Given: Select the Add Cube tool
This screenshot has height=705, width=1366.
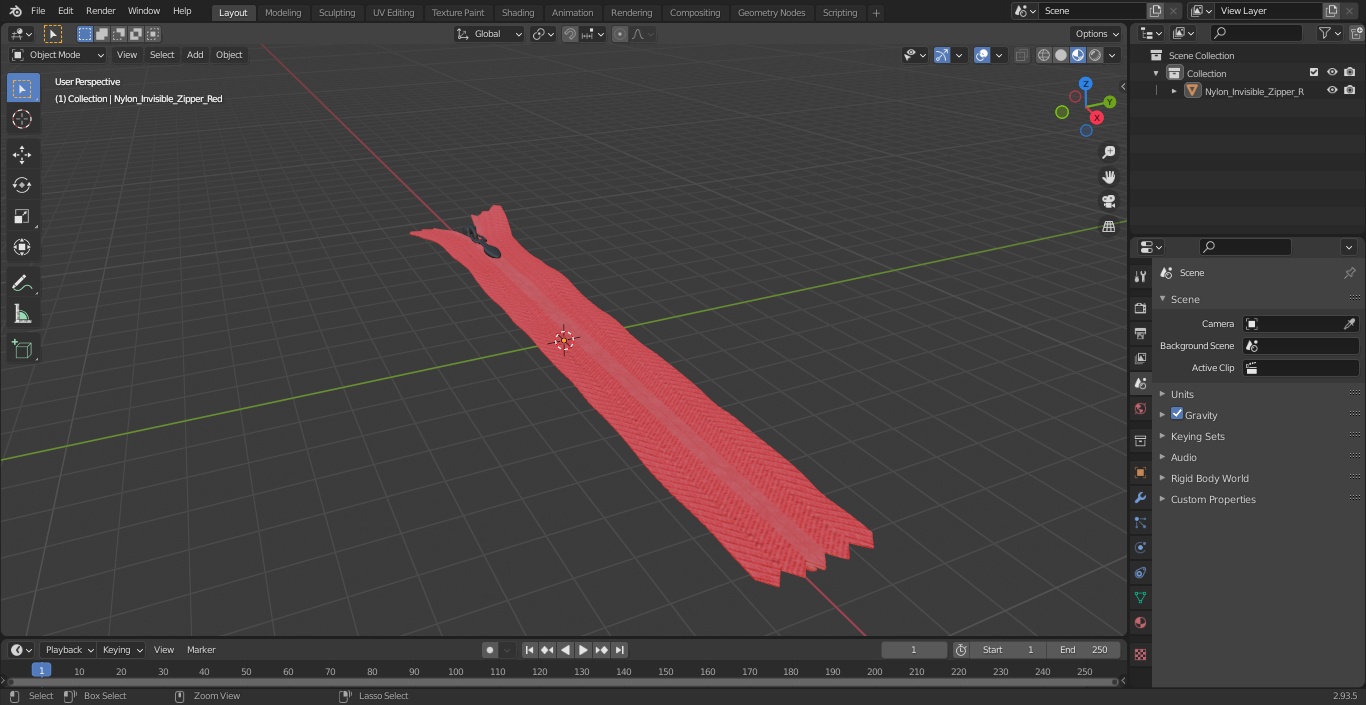Looking at the screenshot, I should [x=22, y=350].
